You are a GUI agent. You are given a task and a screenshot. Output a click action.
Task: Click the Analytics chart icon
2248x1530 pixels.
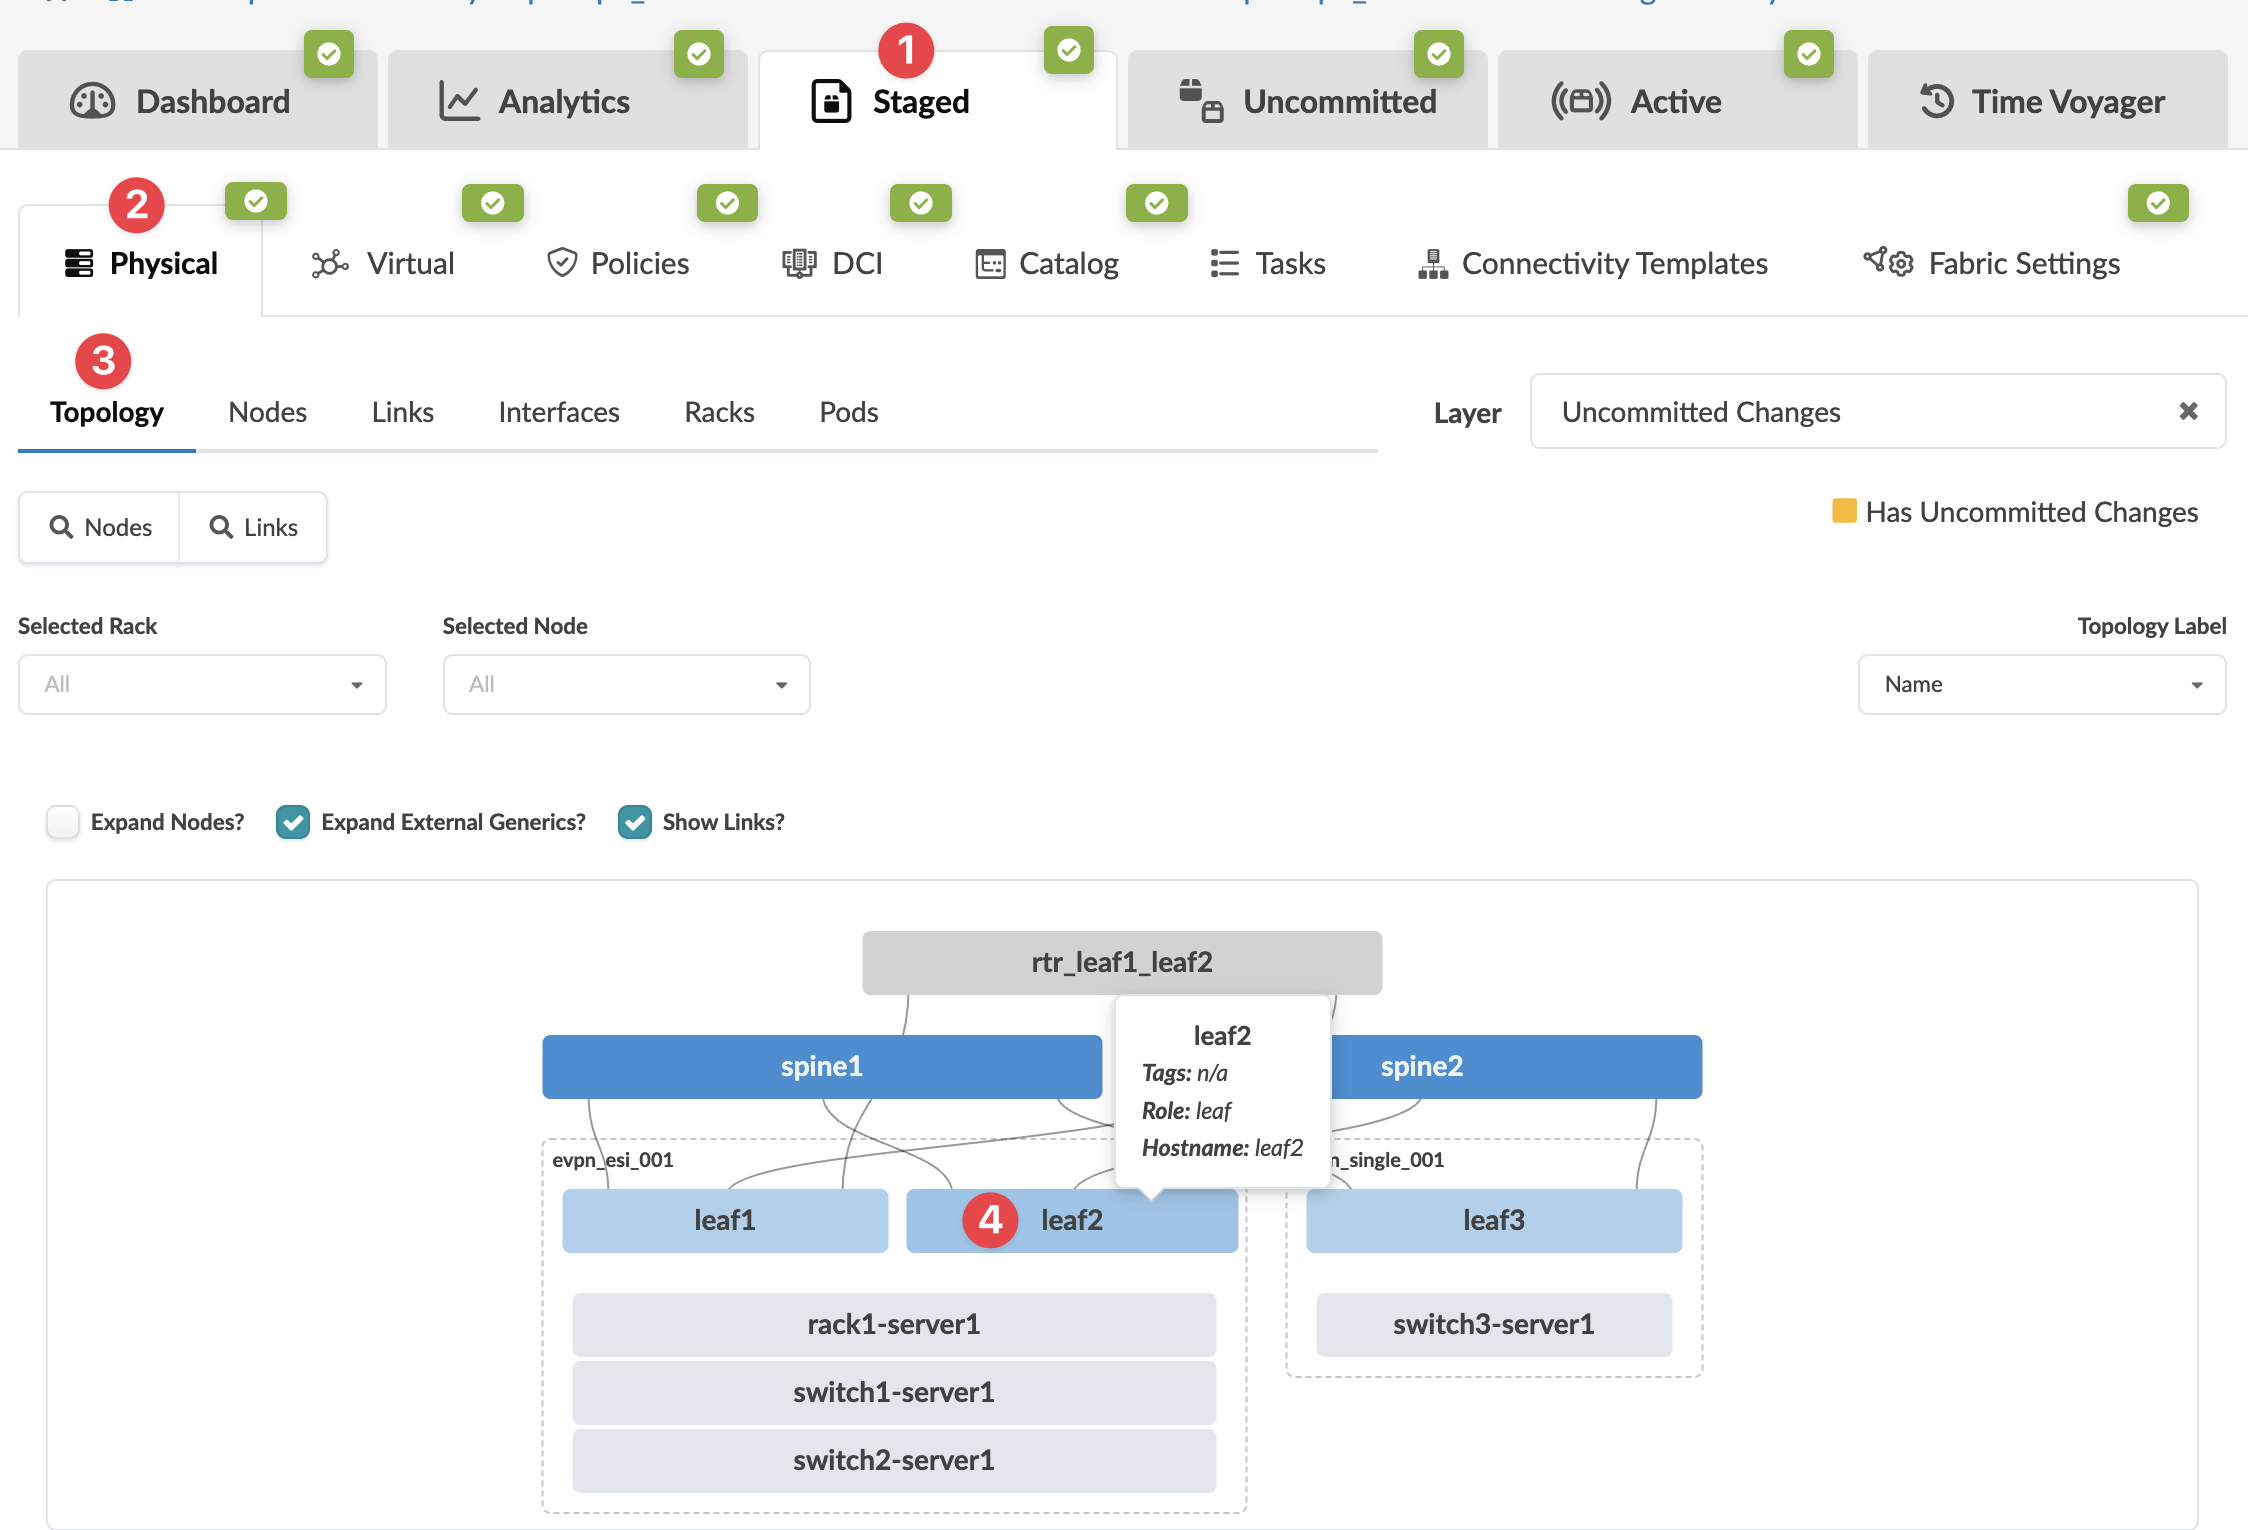459,101
